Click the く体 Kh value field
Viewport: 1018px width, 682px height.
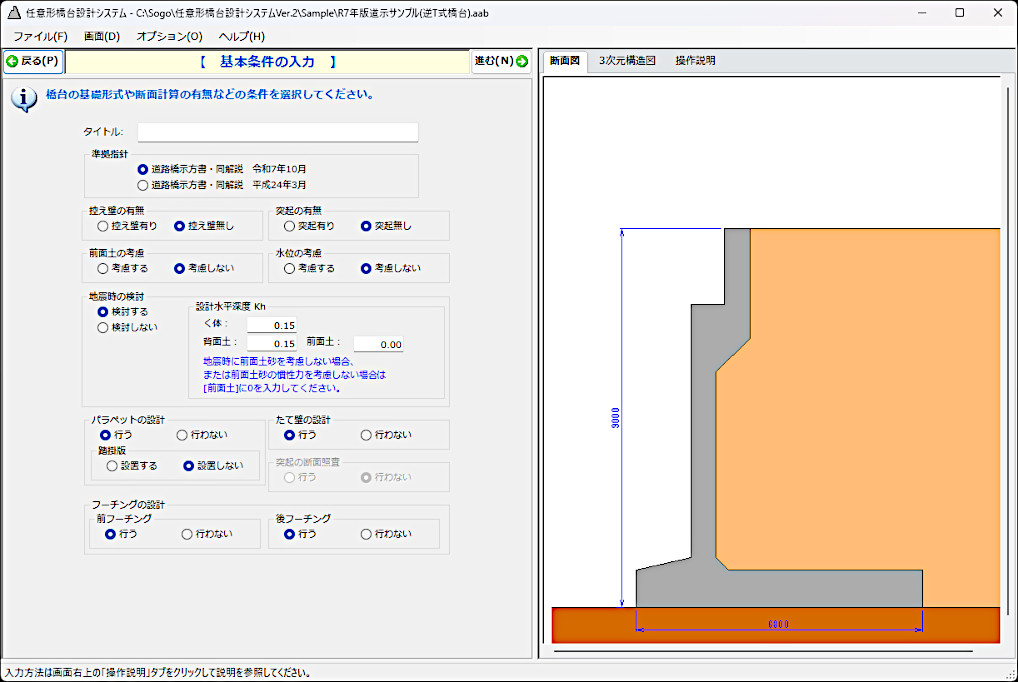(271, 325)
